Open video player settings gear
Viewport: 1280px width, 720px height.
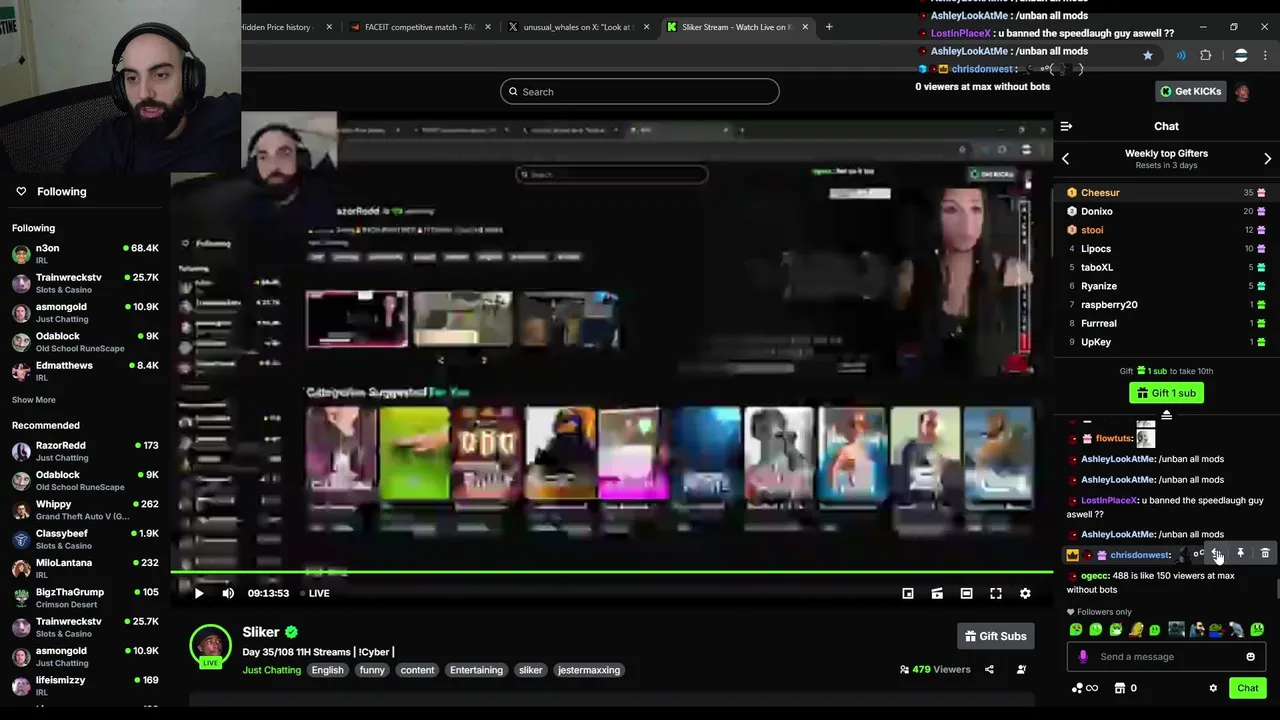click(1025, 593)
